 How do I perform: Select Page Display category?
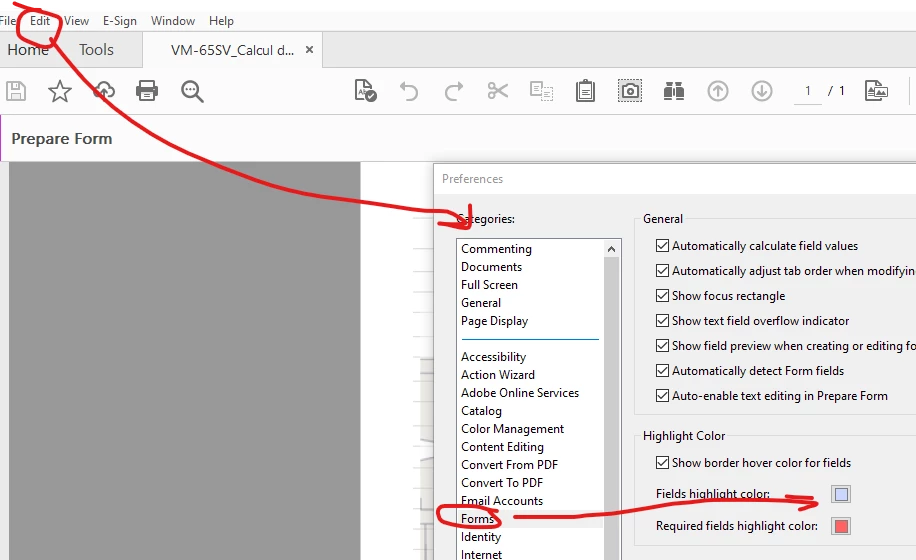coord(494,321)
